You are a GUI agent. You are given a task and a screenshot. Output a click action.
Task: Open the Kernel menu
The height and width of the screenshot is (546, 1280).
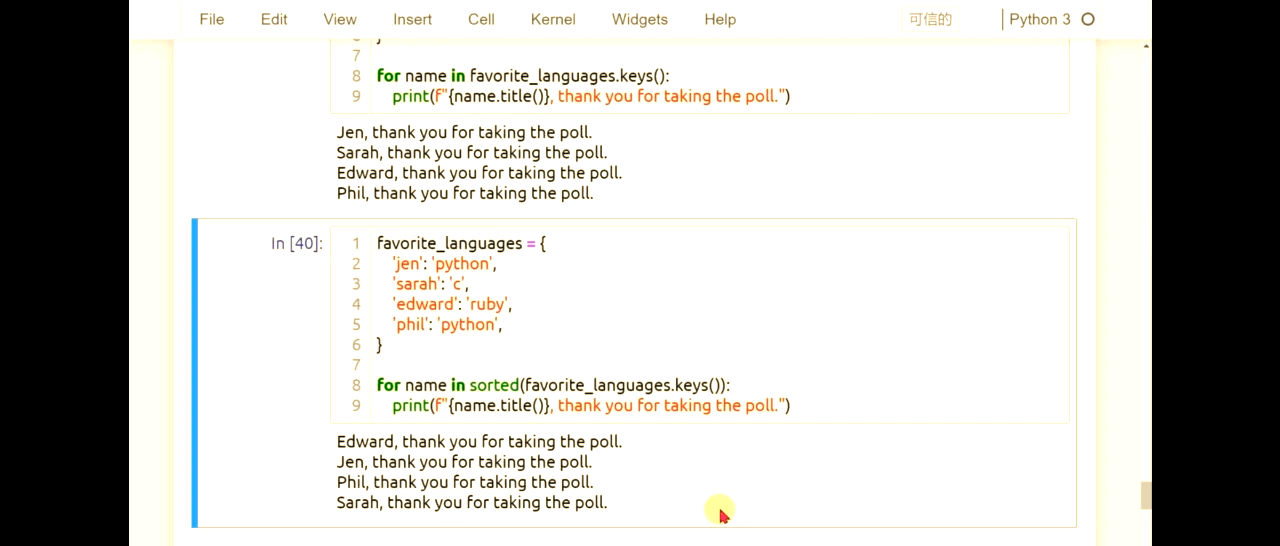point(553,19)
